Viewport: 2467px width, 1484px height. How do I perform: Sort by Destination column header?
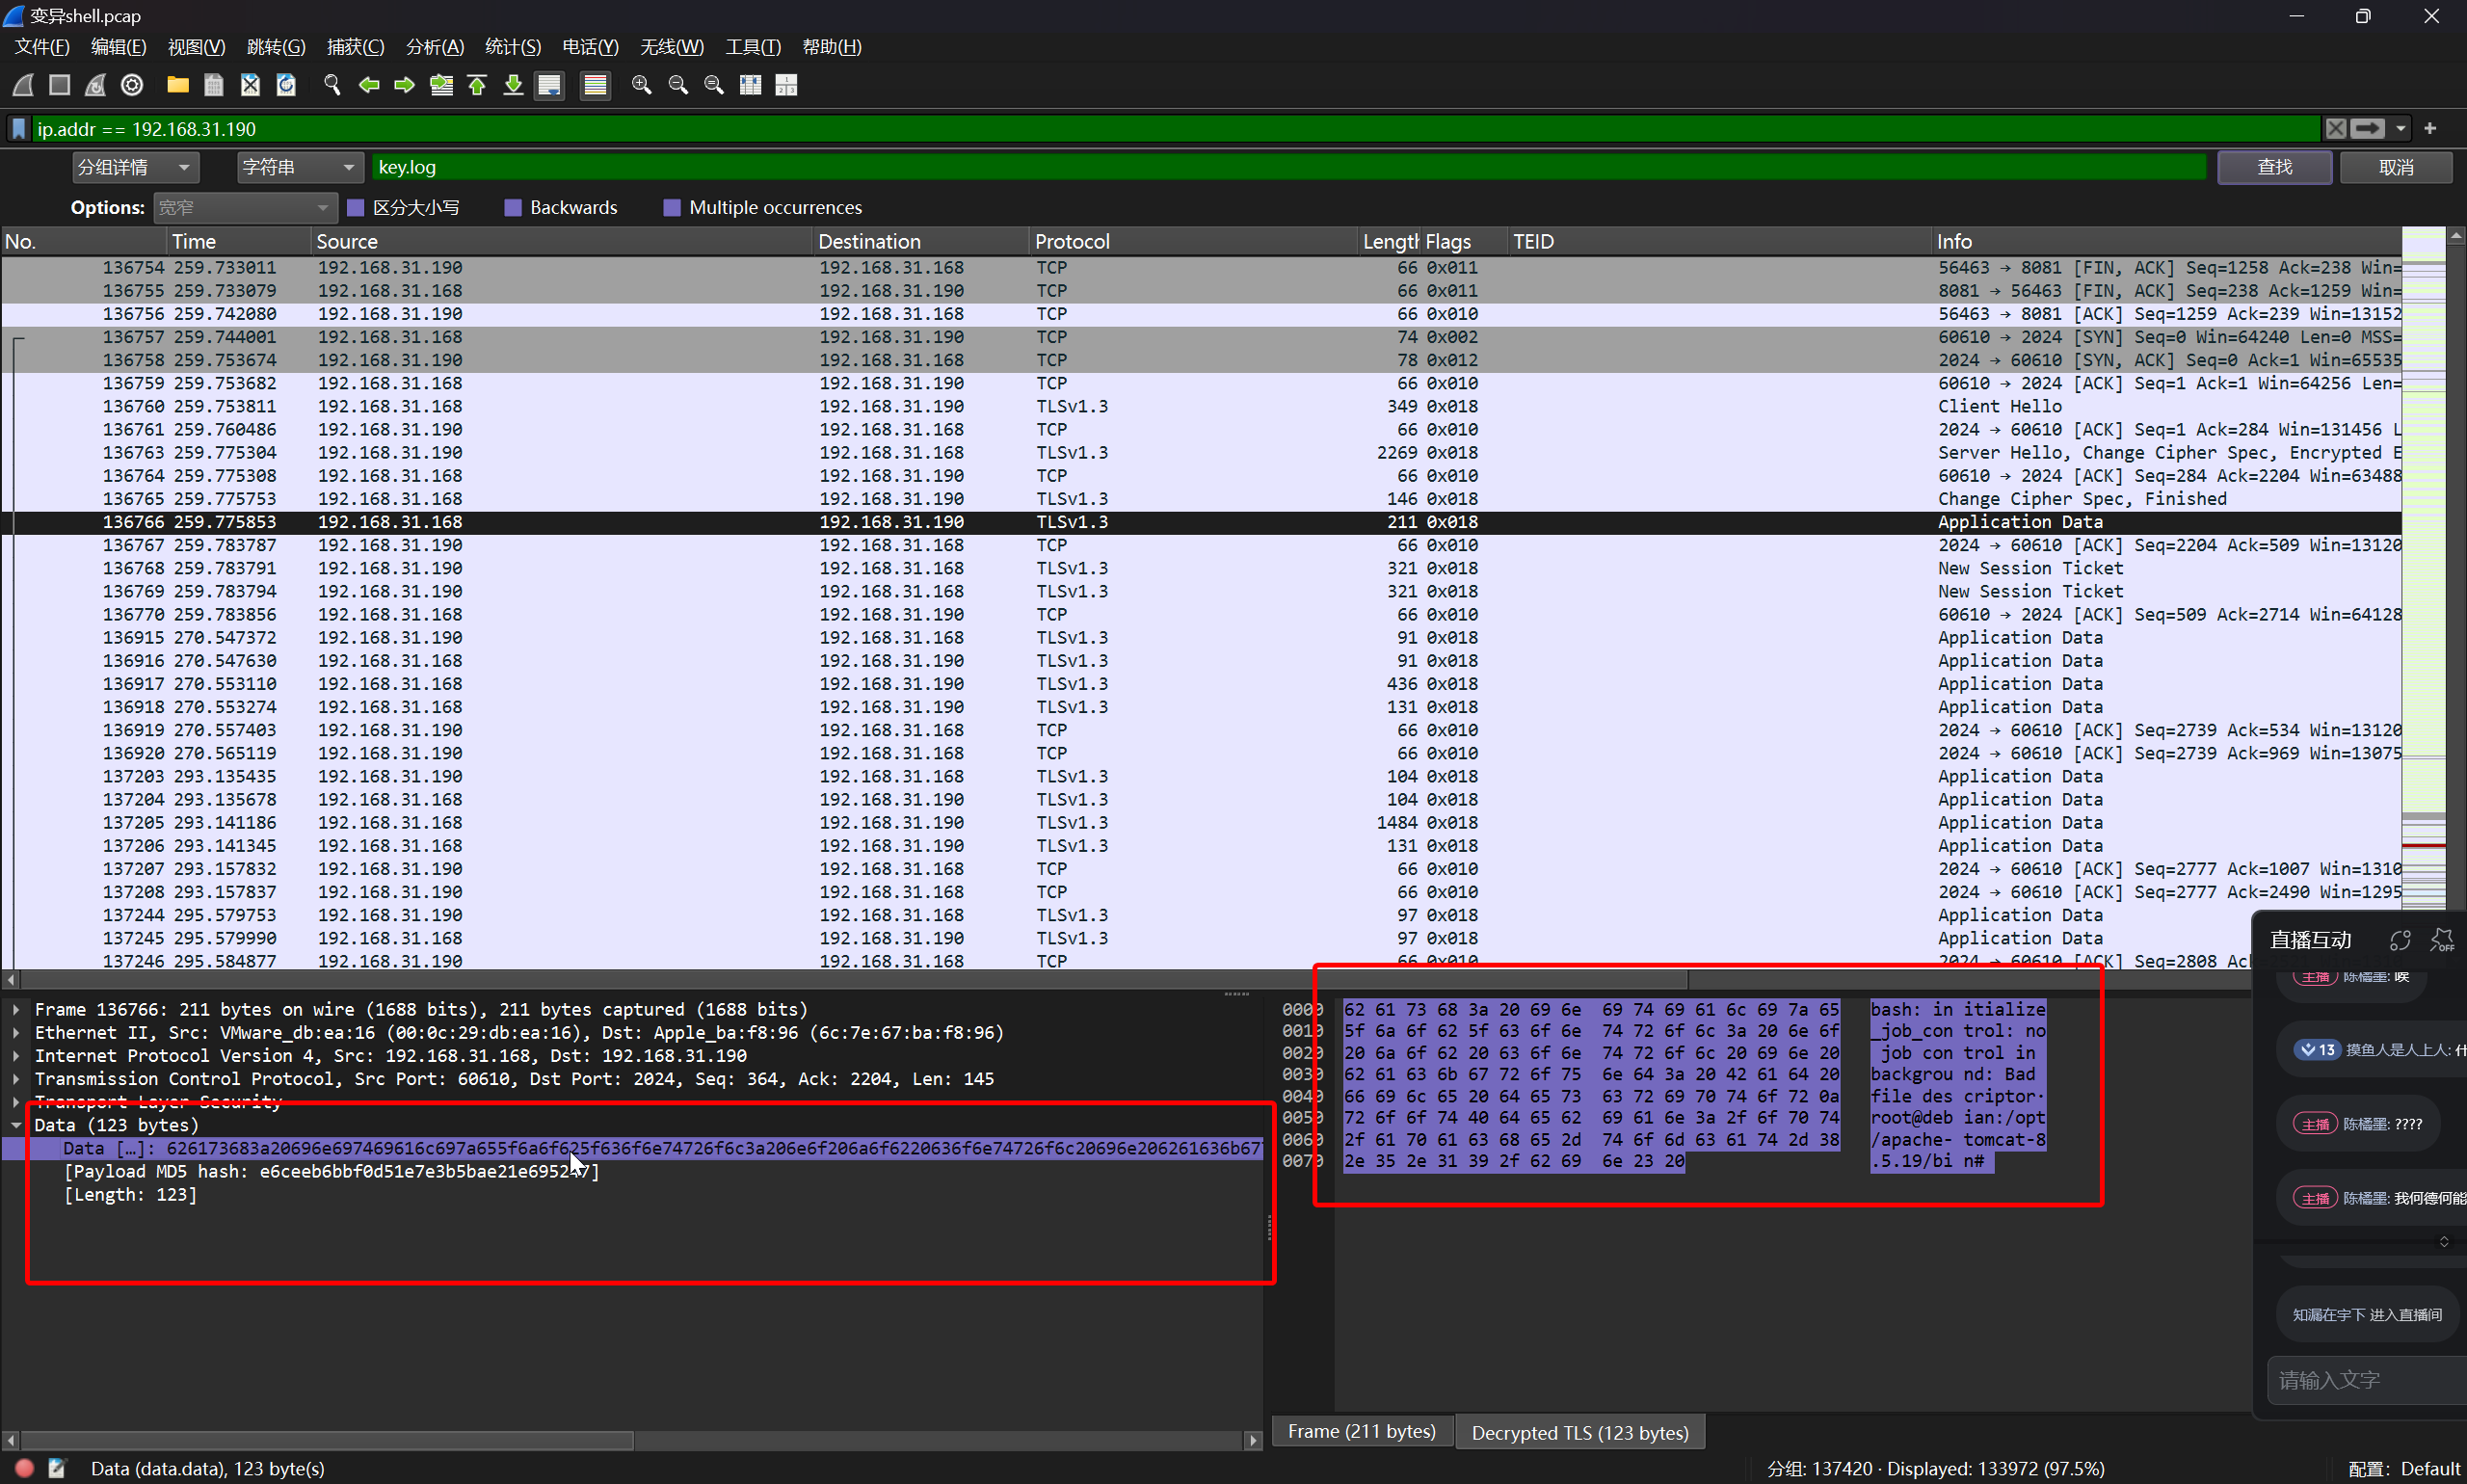click(920, 241)
